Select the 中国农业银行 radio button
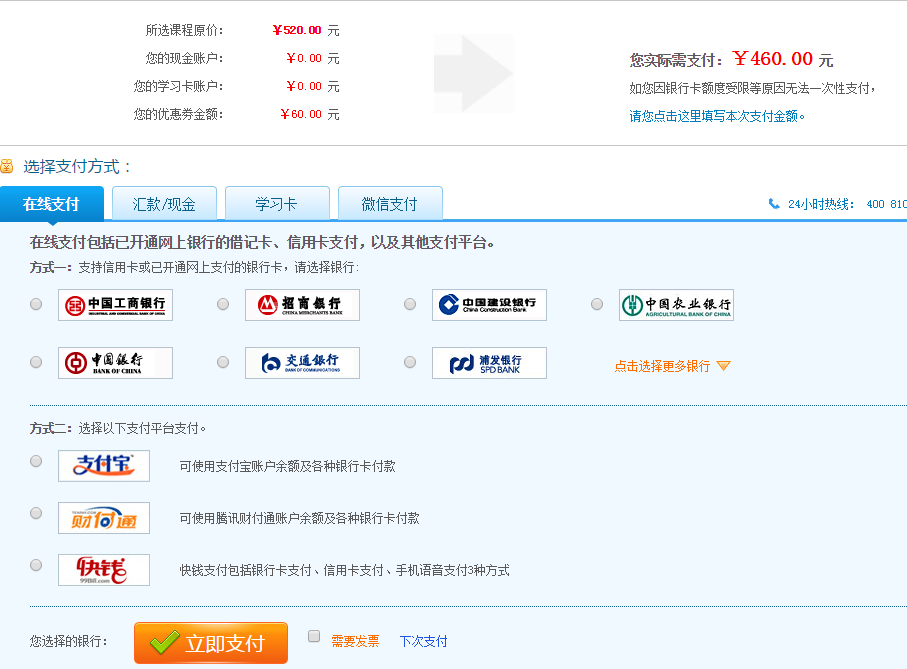 pos(597,304)
